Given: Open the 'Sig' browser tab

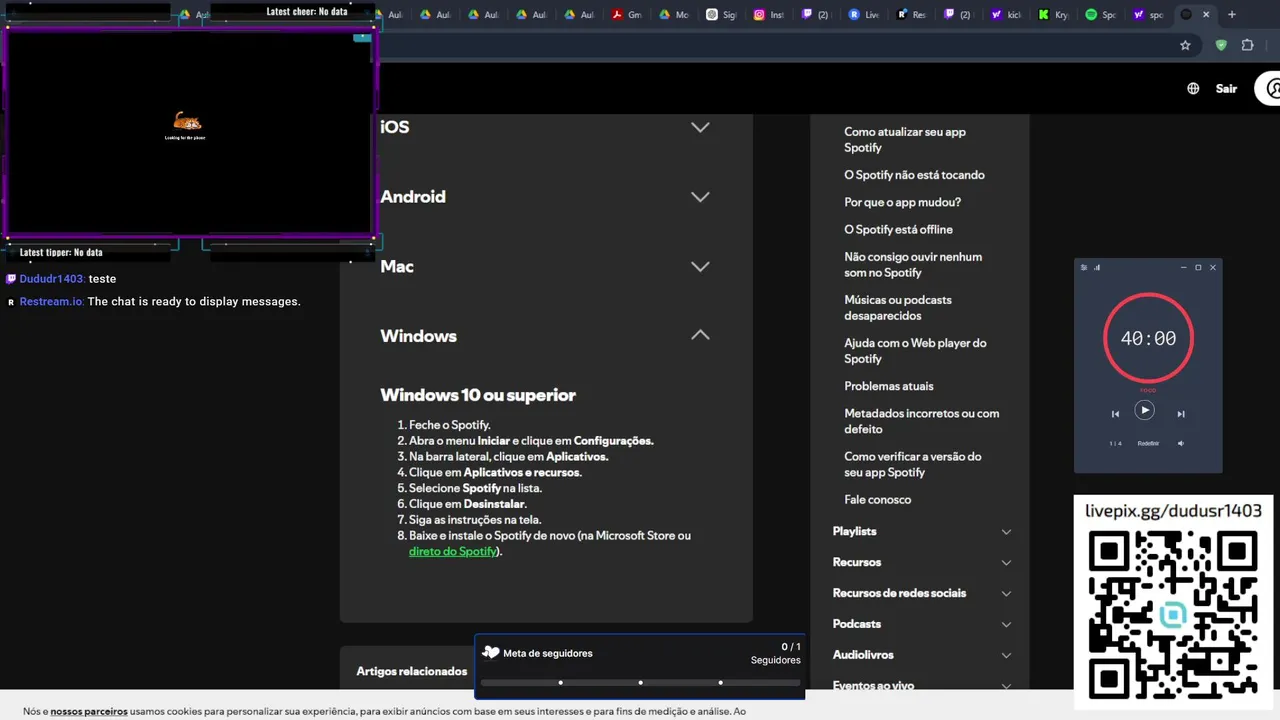Looking at the screenshot, I should 720,15.
